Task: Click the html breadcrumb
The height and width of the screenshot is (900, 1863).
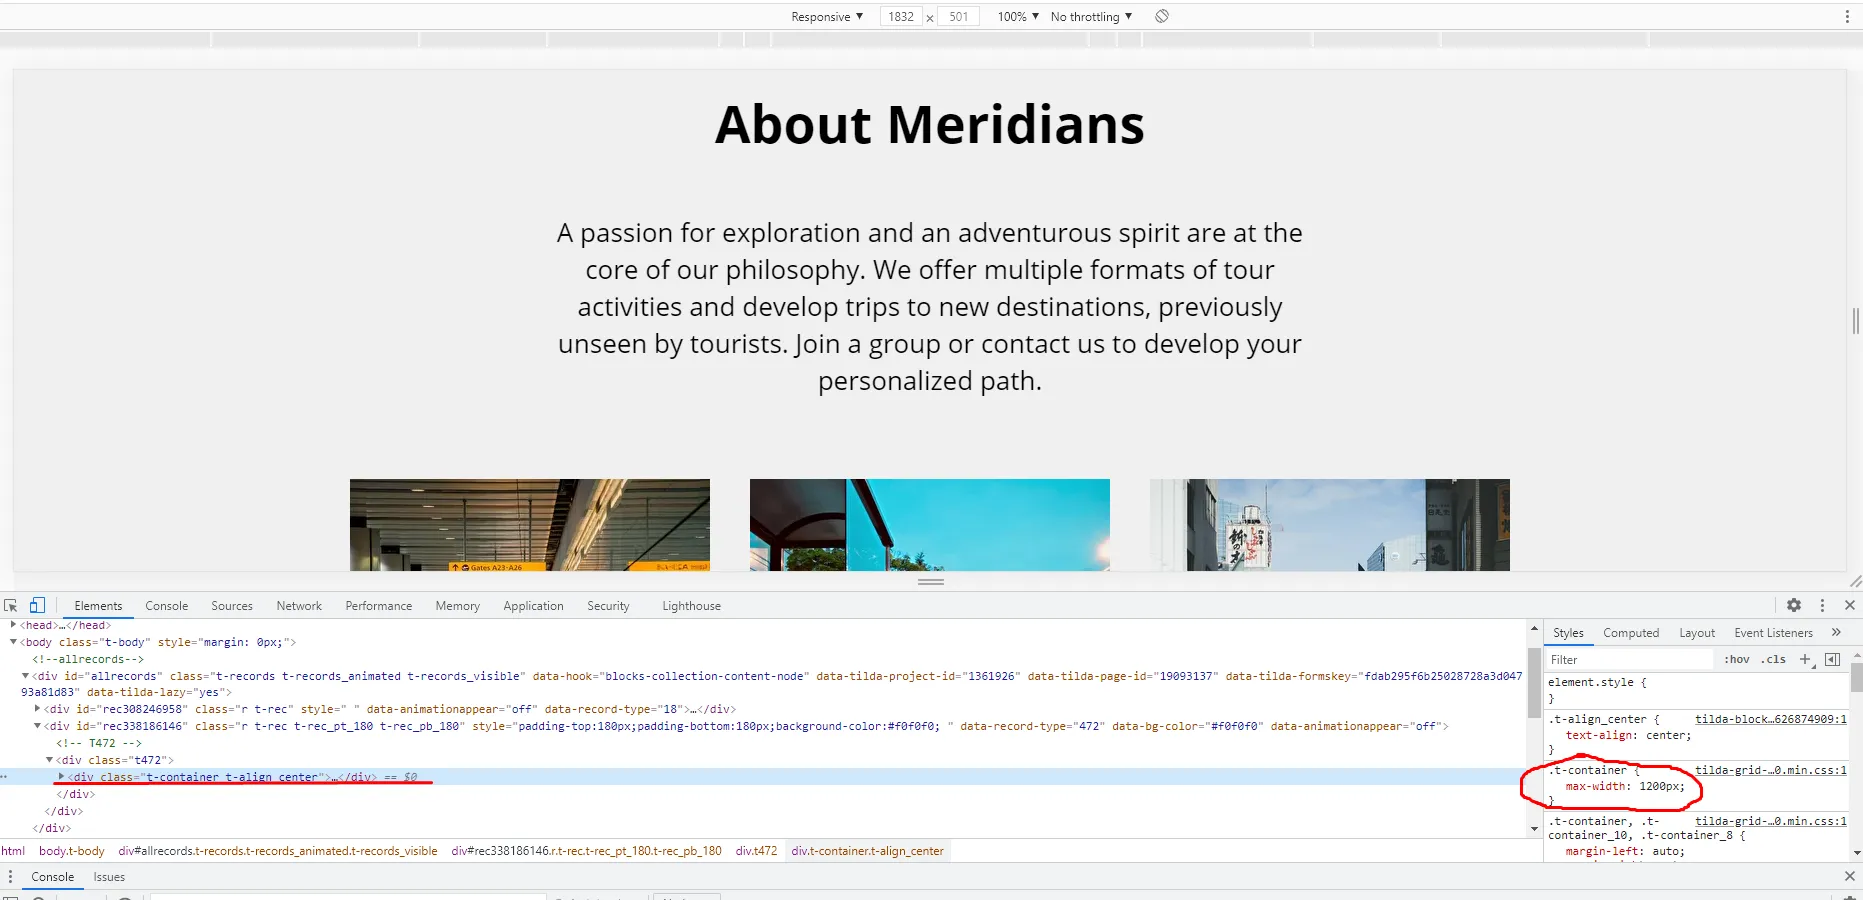Action: pyautogui.click(x=13, y=851)
